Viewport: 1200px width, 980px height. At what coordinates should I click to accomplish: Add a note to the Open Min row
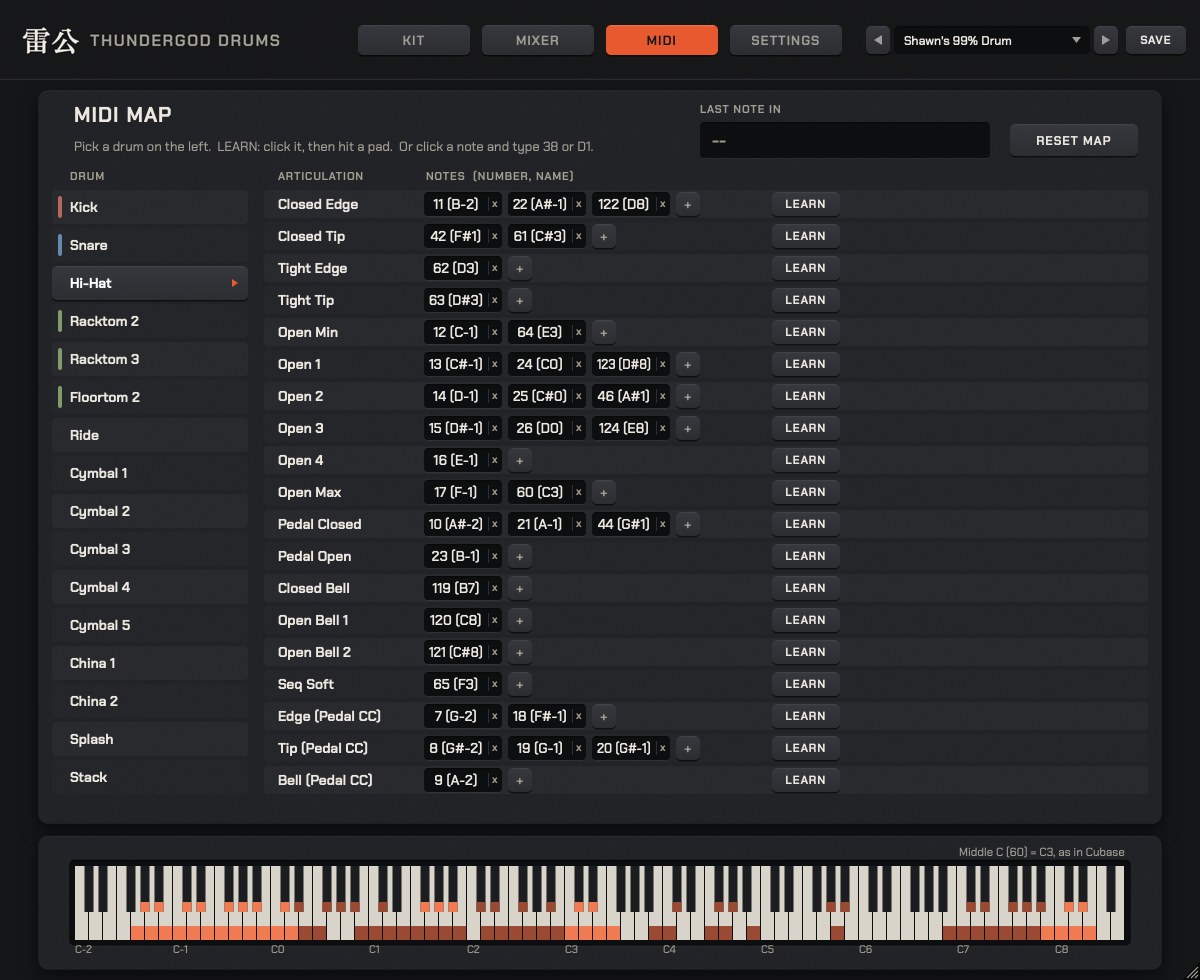click(603, 333)
